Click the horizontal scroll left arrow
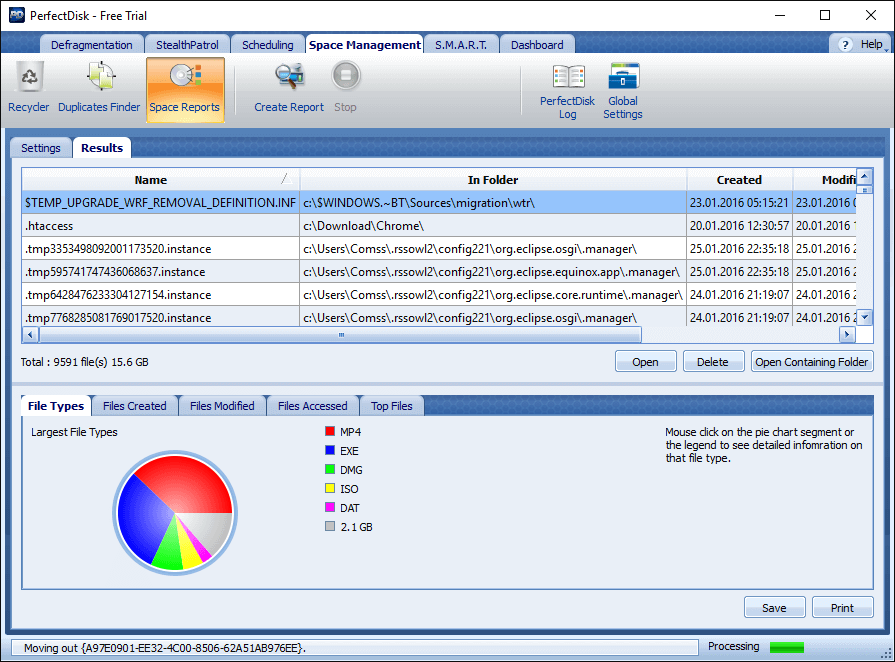 coord(30,334)
